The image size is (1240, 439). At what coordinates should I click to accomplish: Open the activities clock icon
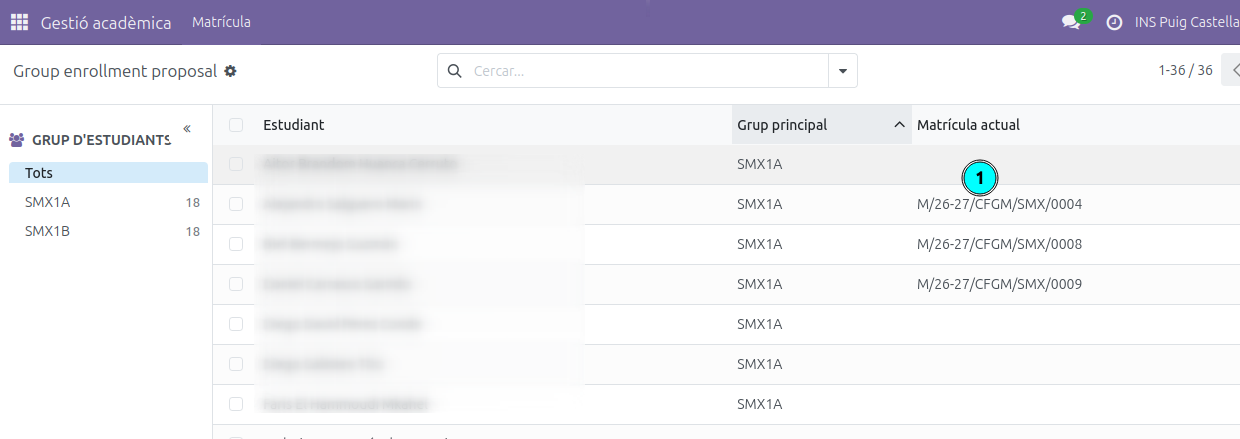[1114, 22]
